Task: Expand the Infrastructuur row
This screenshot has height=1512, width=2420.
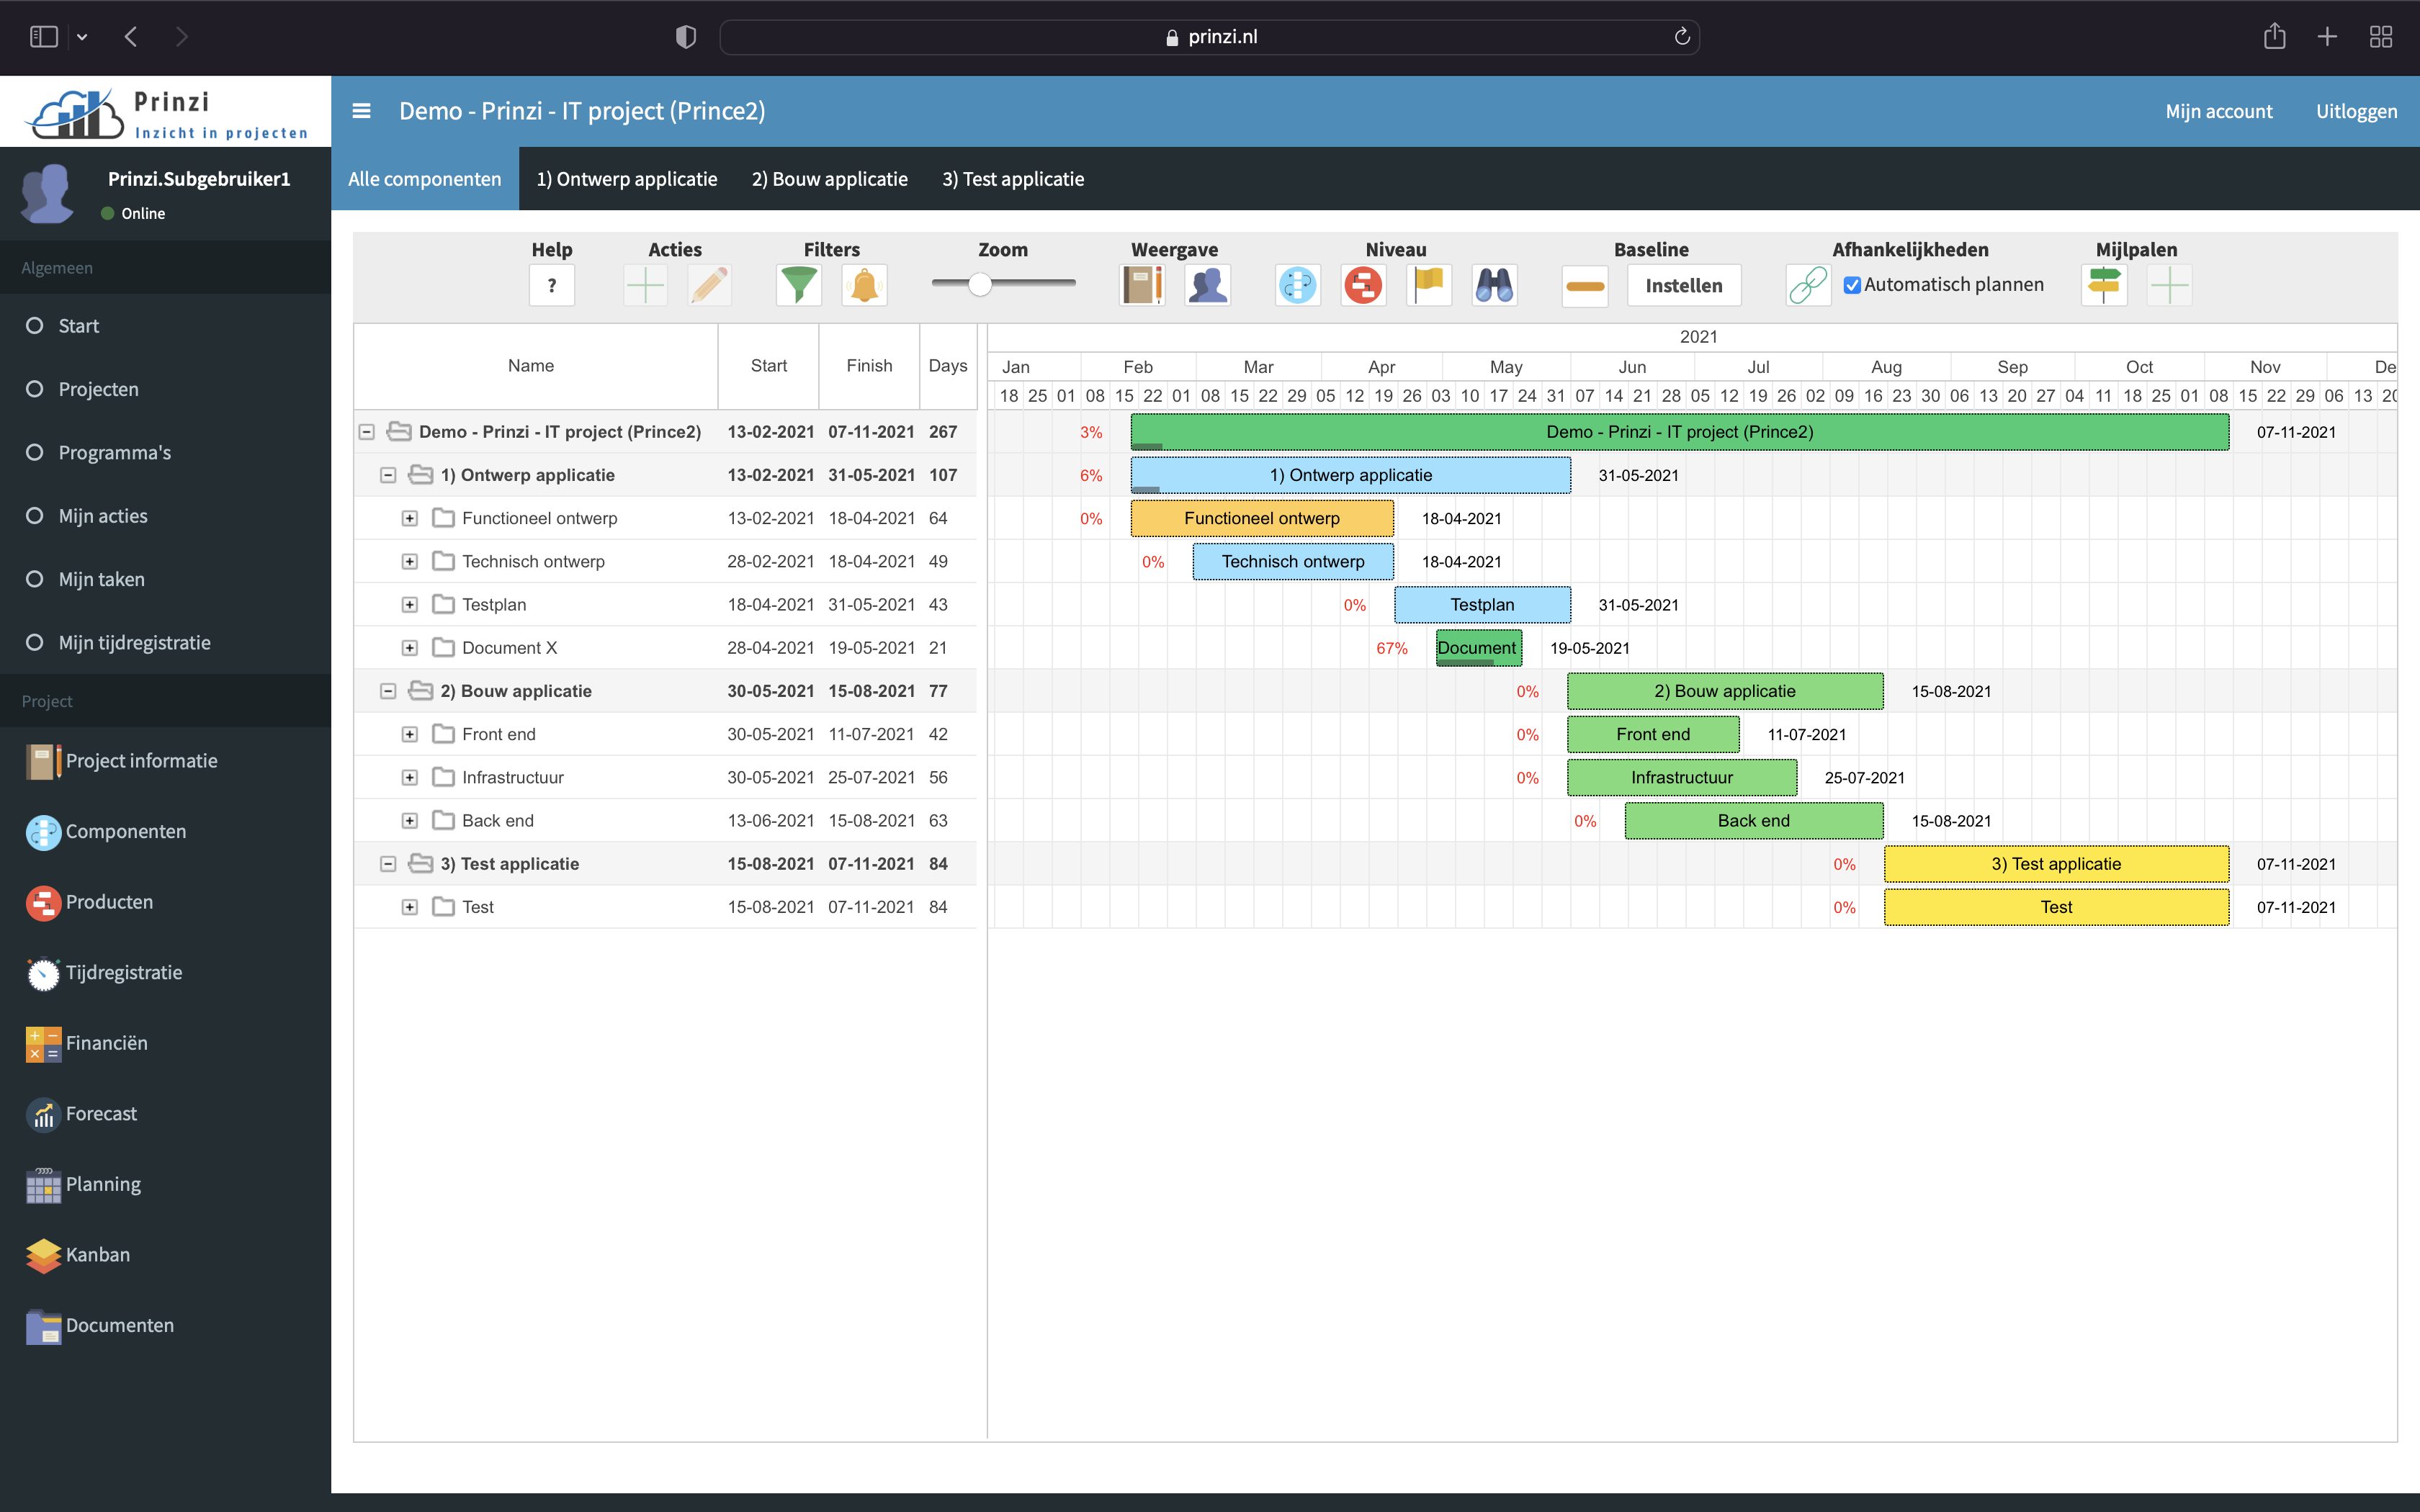Action: (410, 777)
